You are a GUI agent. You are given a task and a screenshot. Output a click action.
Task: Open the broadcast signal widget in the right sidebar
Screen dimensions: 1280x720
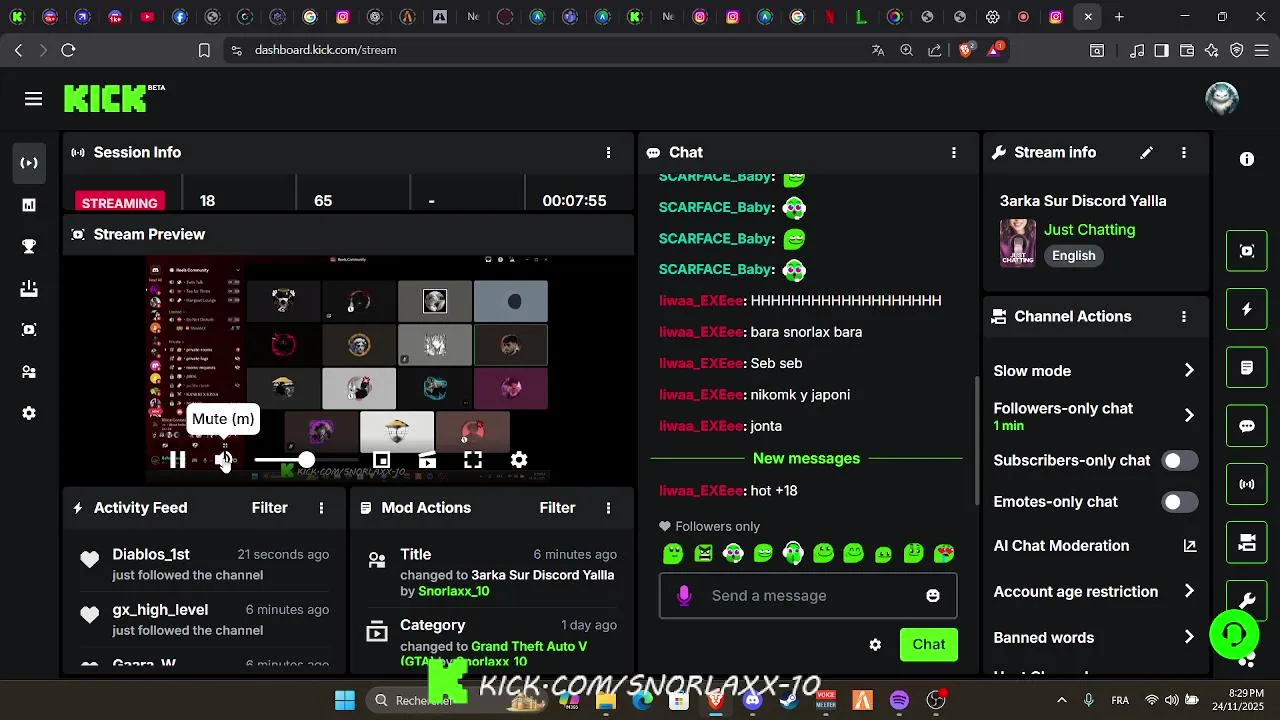(x=1247, y=484)
